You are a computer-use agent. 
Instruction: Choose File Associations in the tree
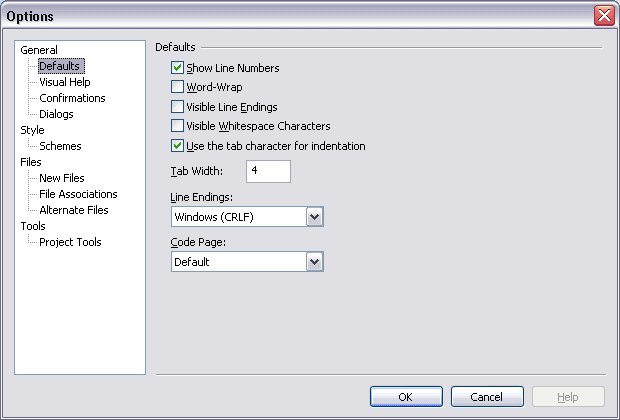[x=78, y=194]
